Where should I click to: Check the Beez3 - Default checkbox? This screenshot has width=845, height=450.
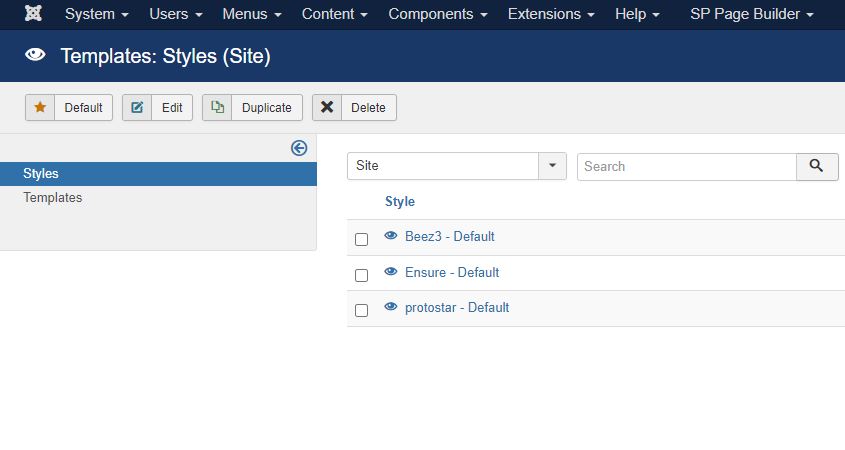[362, 239]
